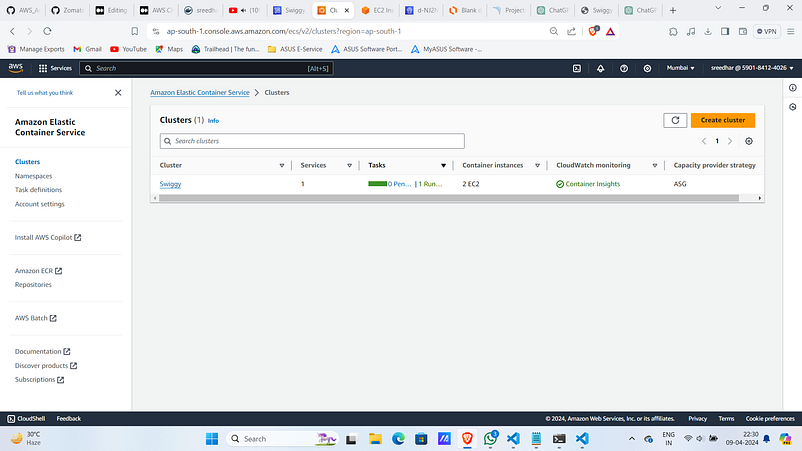Focus the Search clusters field
The height and width of the screenshot is (451, 802).
click(x=312, y=141)
